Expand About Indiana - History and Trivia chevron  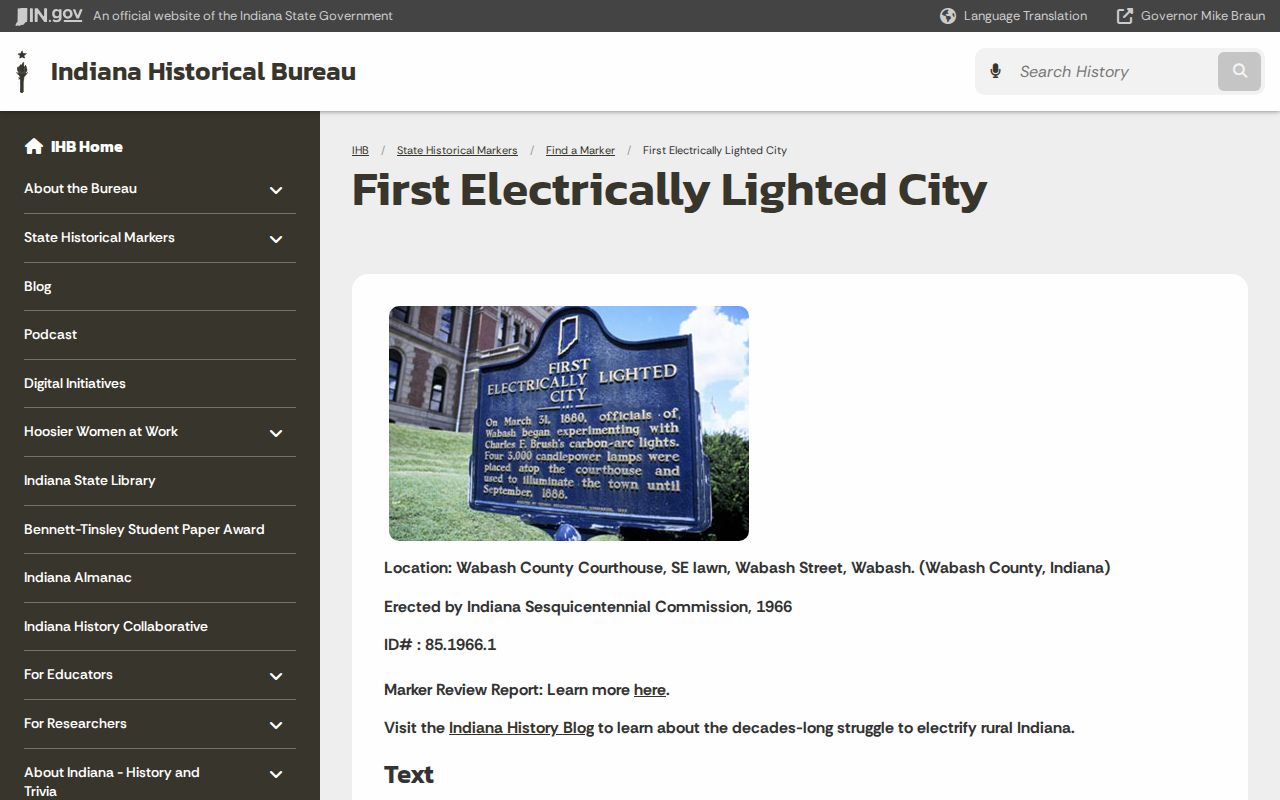[276, 774]
